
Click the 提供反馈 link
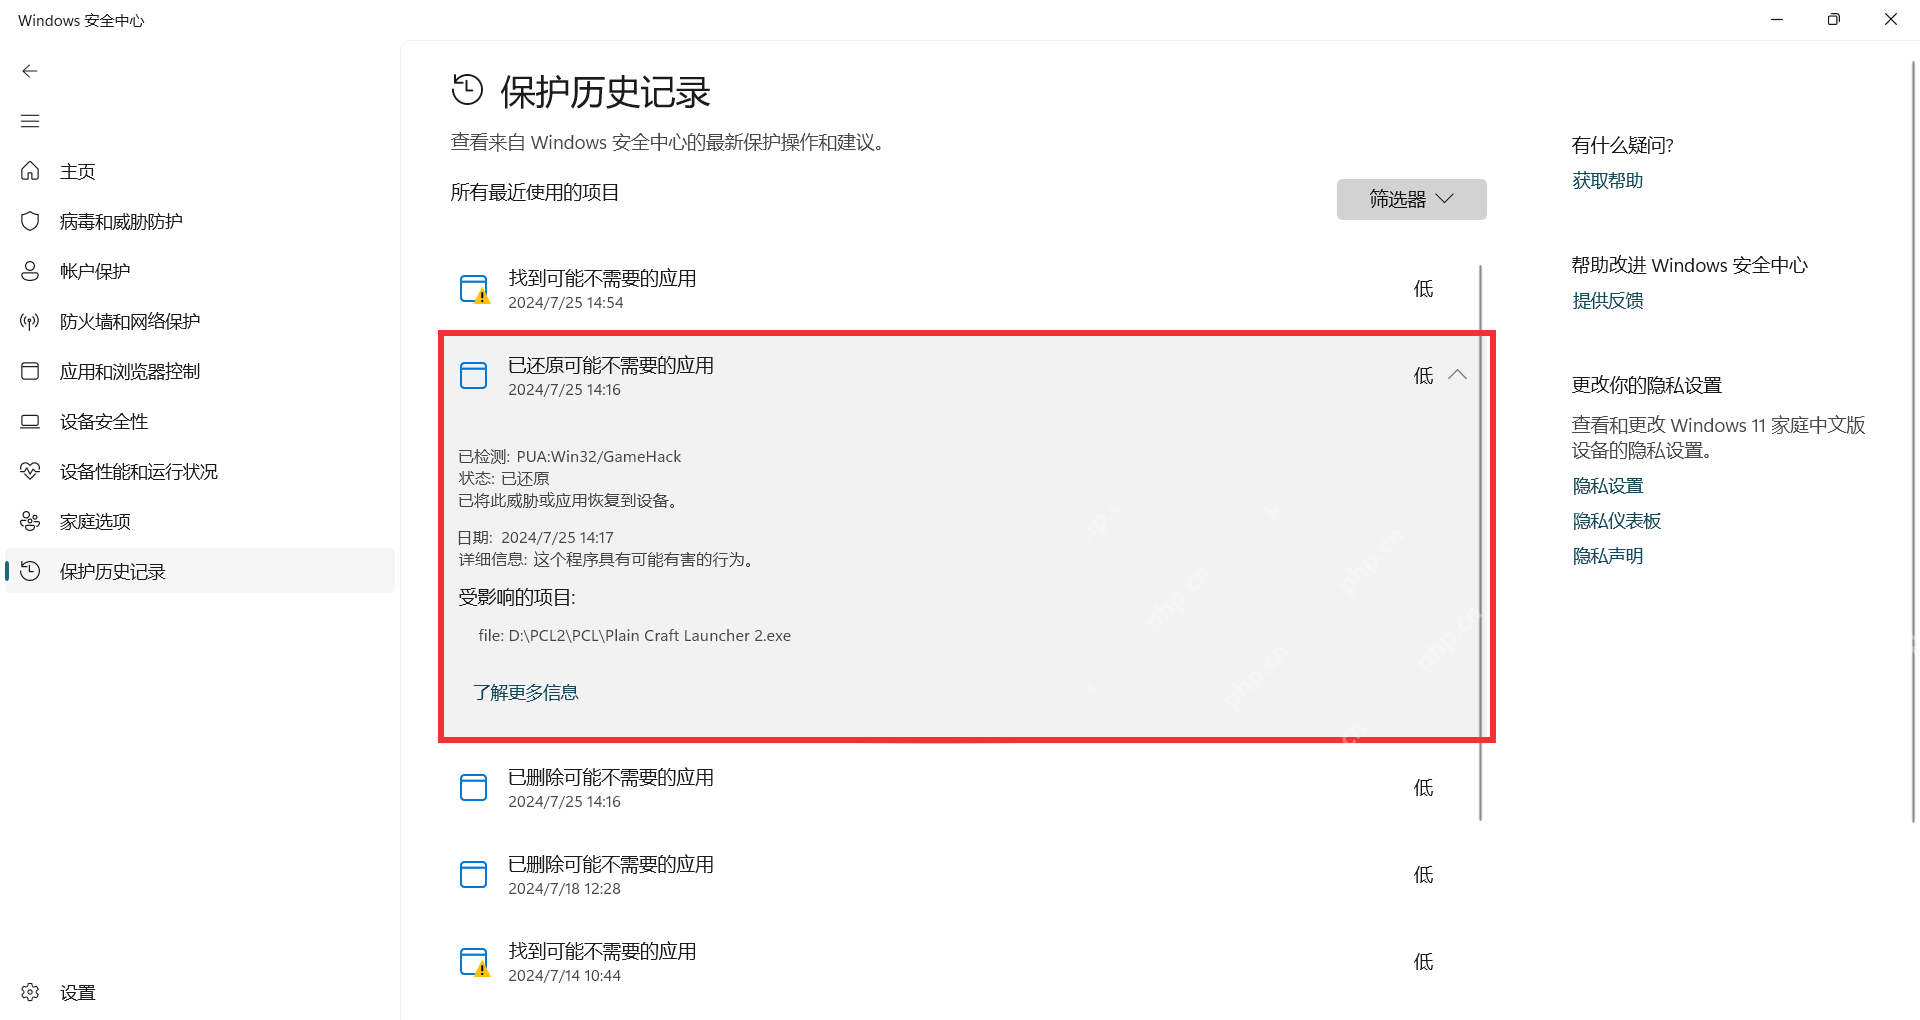(x=1607, y=301)
